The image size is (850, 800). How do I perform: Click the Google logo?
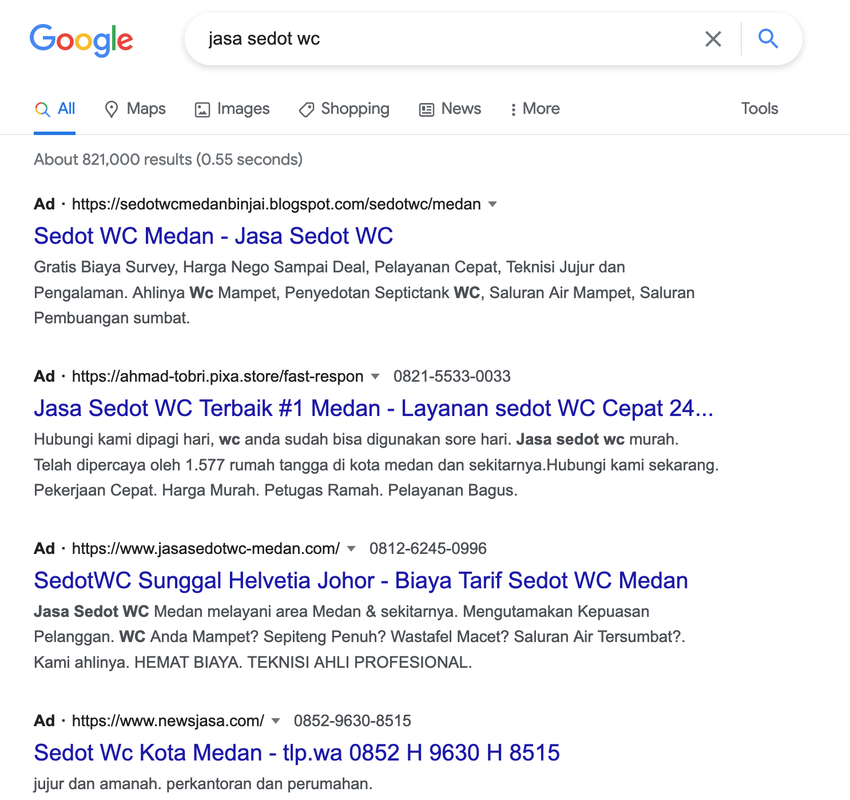pos(81,39)
